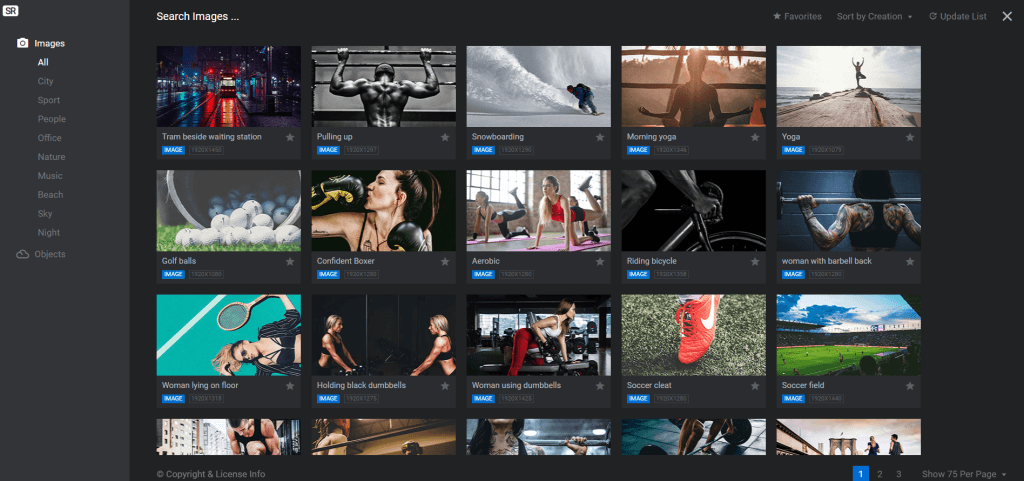Mark Riding bicycle as favorite
The width and height of the screenshot is (1024, 481).
[755, 261]
